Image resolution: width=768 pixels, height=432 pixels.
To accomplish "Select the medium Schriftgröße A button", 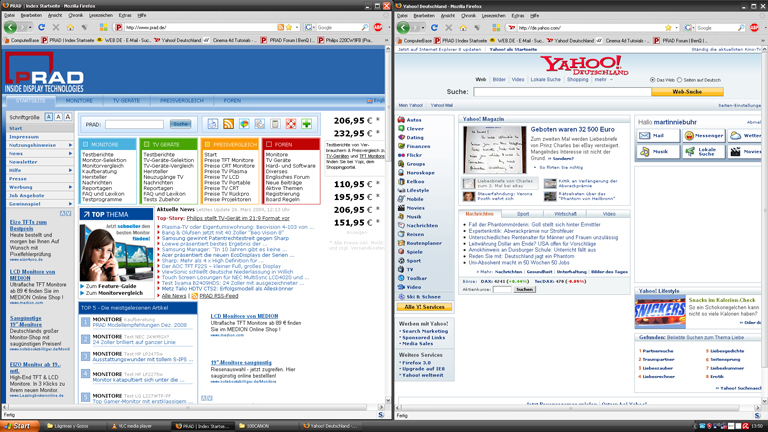I will click(x=58, y=117).
